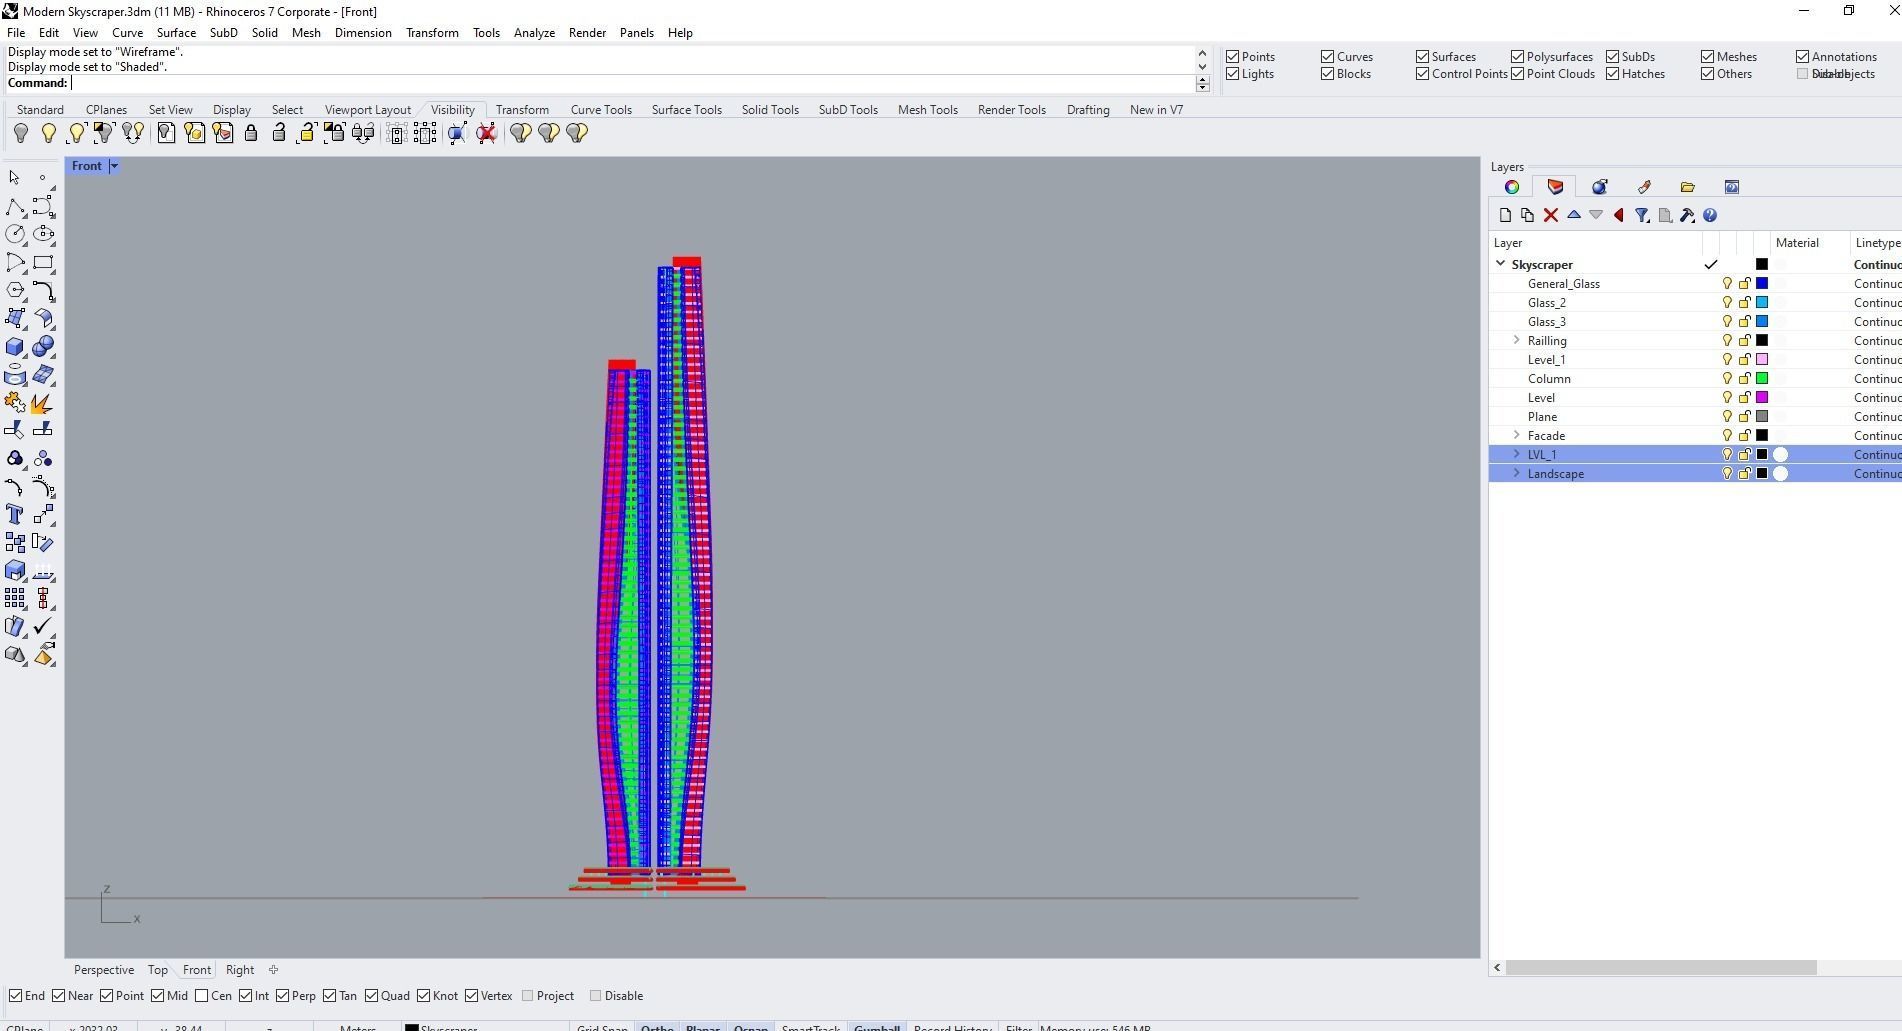Open the Surface menu
Screen dimensions: 1902x1031
(x=176, y=33)
